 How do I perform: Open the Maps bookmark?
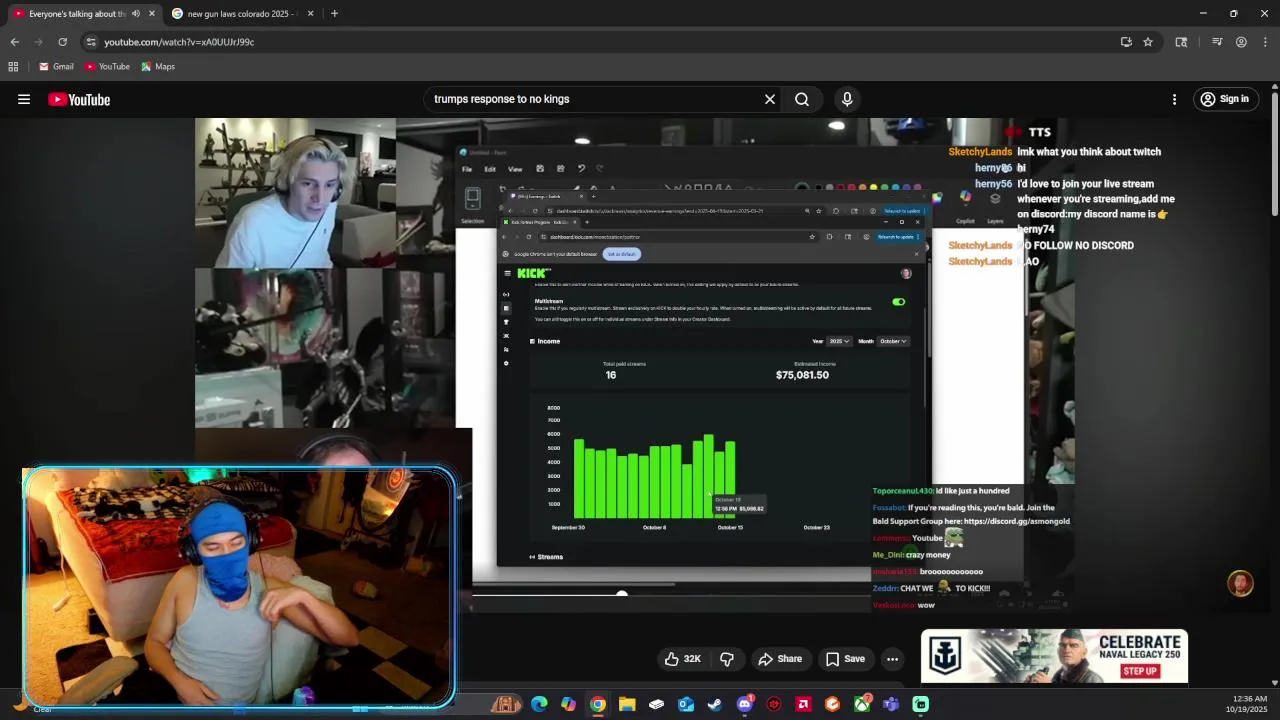(158, 67)
